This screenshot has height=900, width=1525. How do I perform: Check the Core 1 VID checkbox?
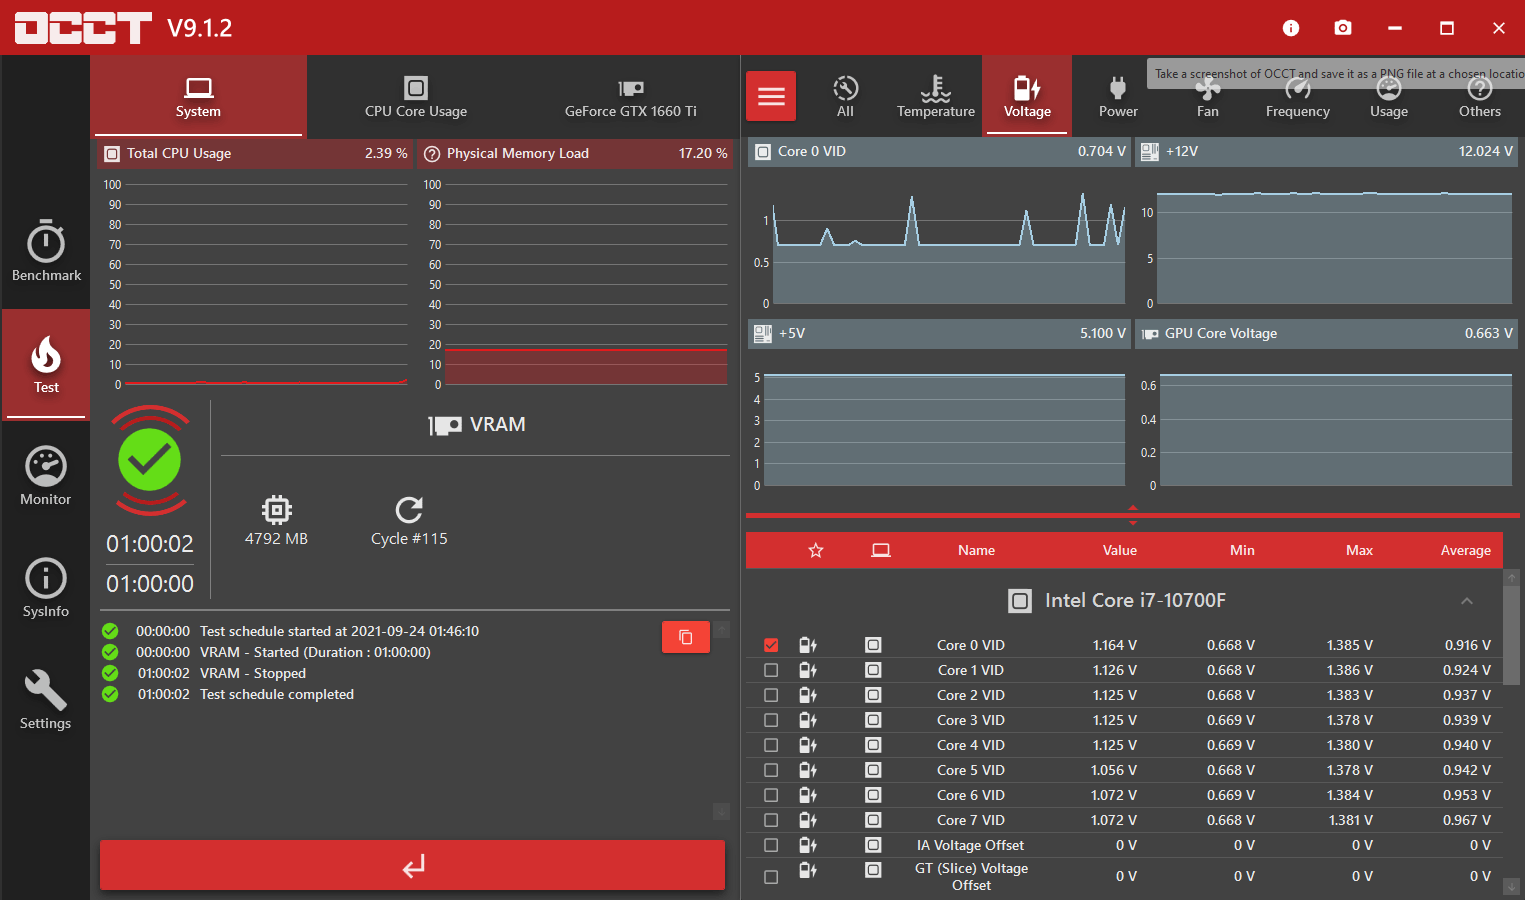pos(771,670)
